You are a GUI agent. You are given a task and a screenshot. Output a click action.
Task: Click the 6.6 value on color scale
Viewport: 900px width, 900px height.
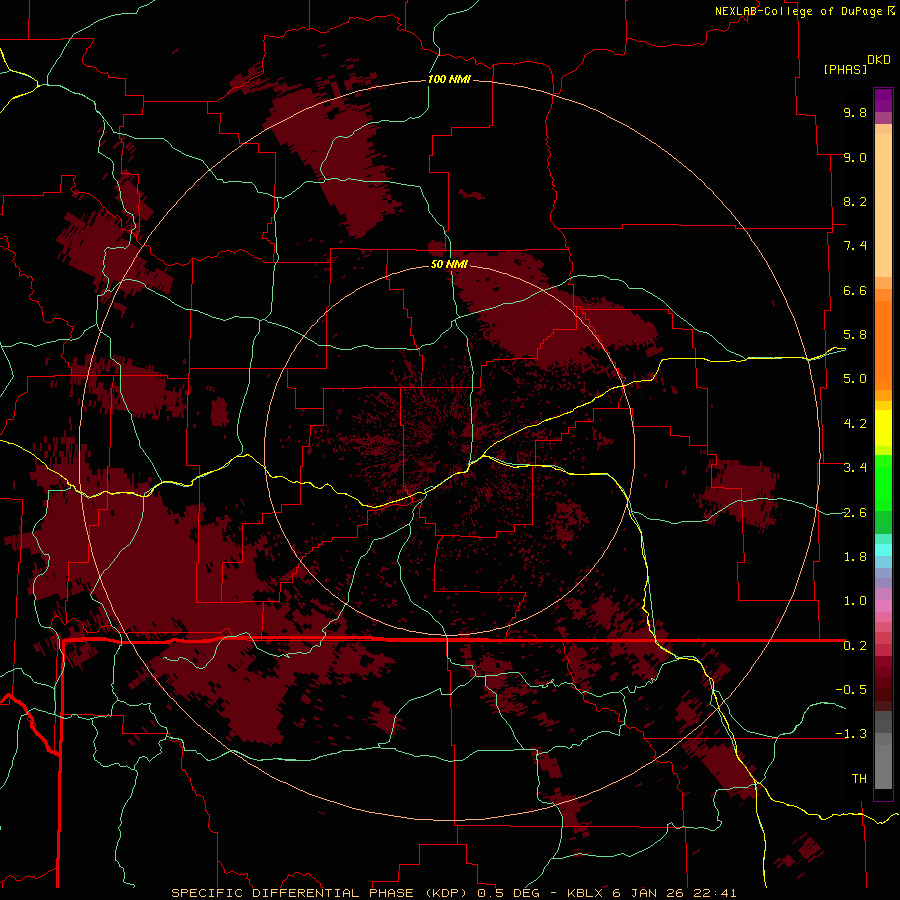coord(855,290)
